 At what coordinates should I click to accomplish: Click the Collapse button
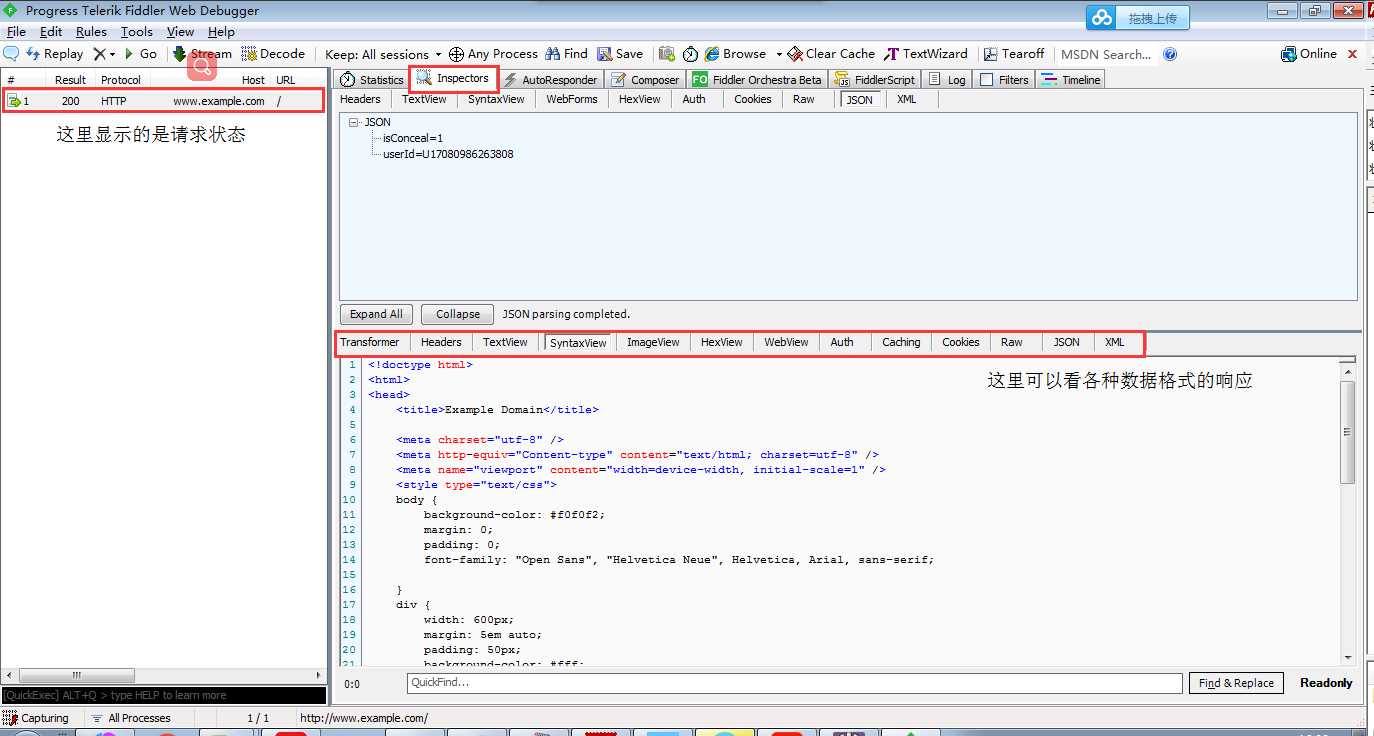(458, 314)
